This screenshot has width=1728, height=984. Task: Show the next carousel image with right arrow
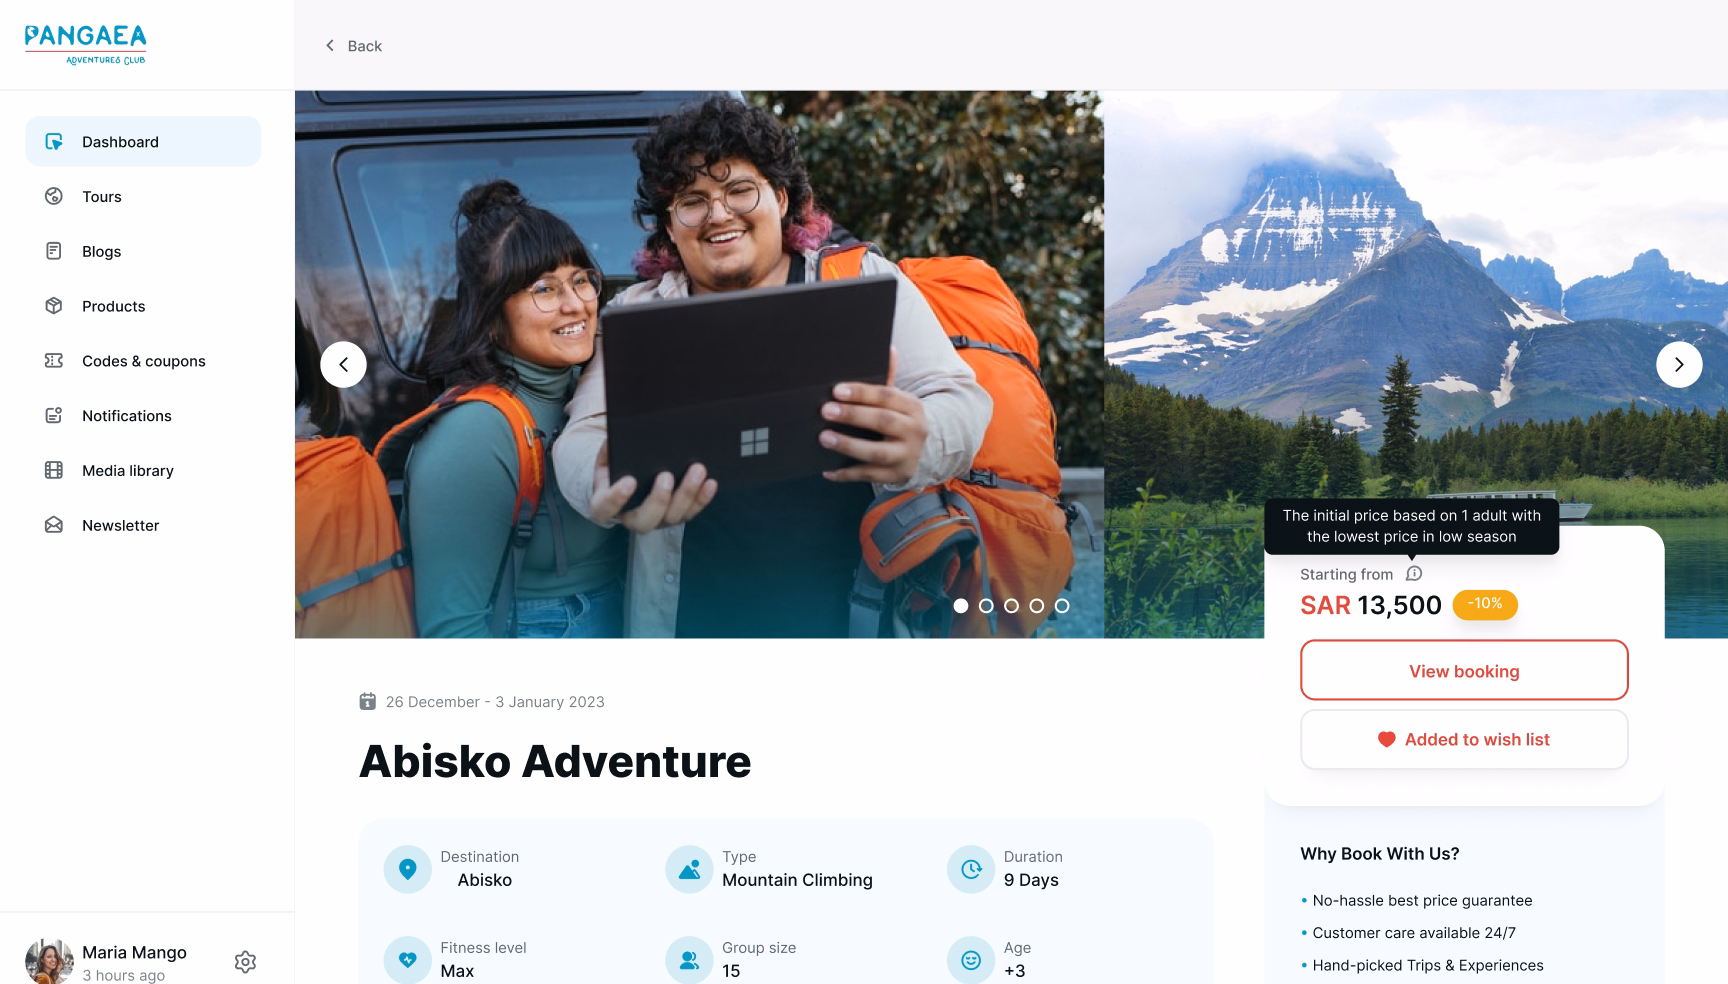pos(1679,365)
